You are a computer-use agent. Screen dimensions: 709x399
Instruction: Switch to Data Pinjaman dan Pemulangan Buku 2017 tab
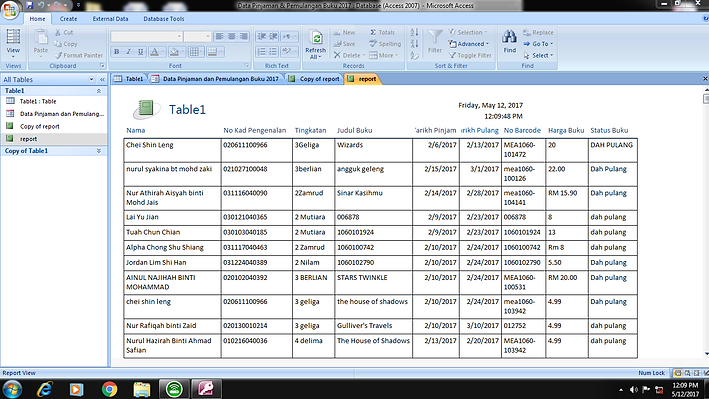(x=216, y=79)
